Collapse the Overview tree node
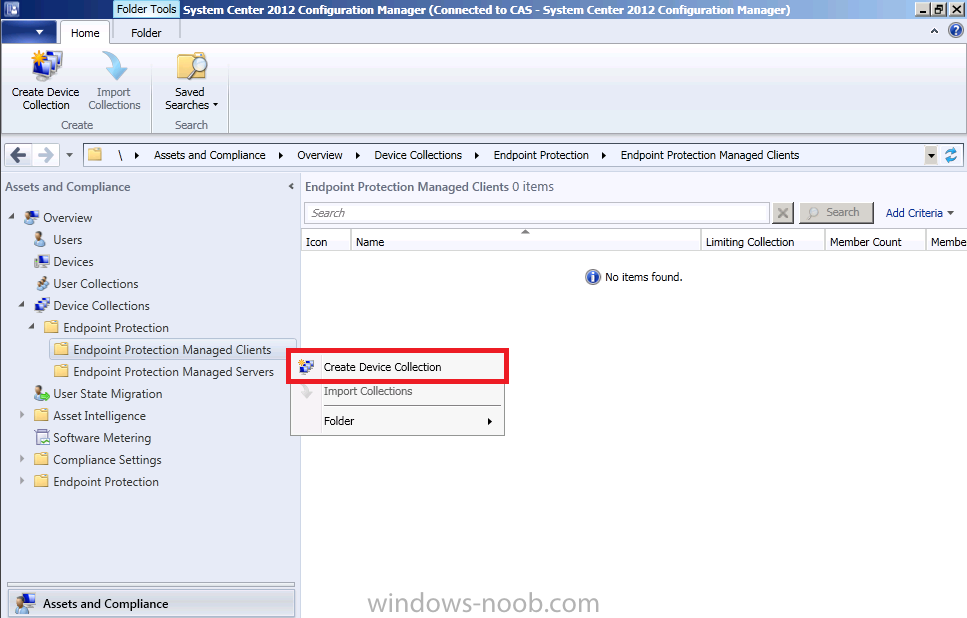967x618 pixels. coord(12,216)
